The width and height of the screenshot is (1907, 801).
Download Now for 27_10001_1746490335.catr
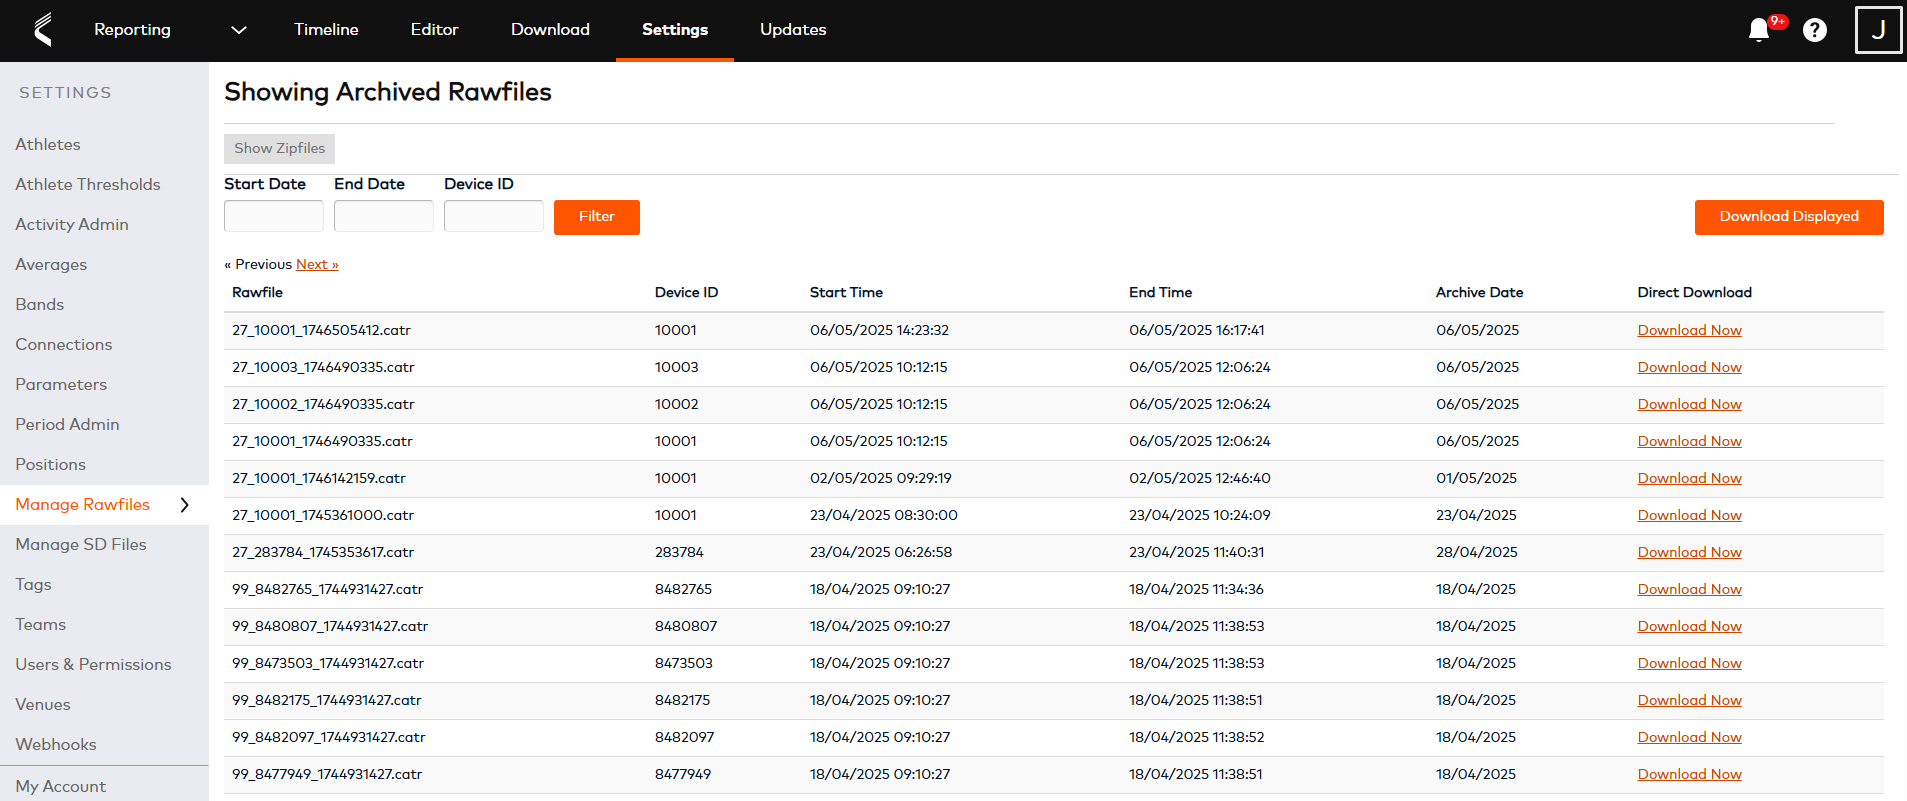click(1689, 442)
